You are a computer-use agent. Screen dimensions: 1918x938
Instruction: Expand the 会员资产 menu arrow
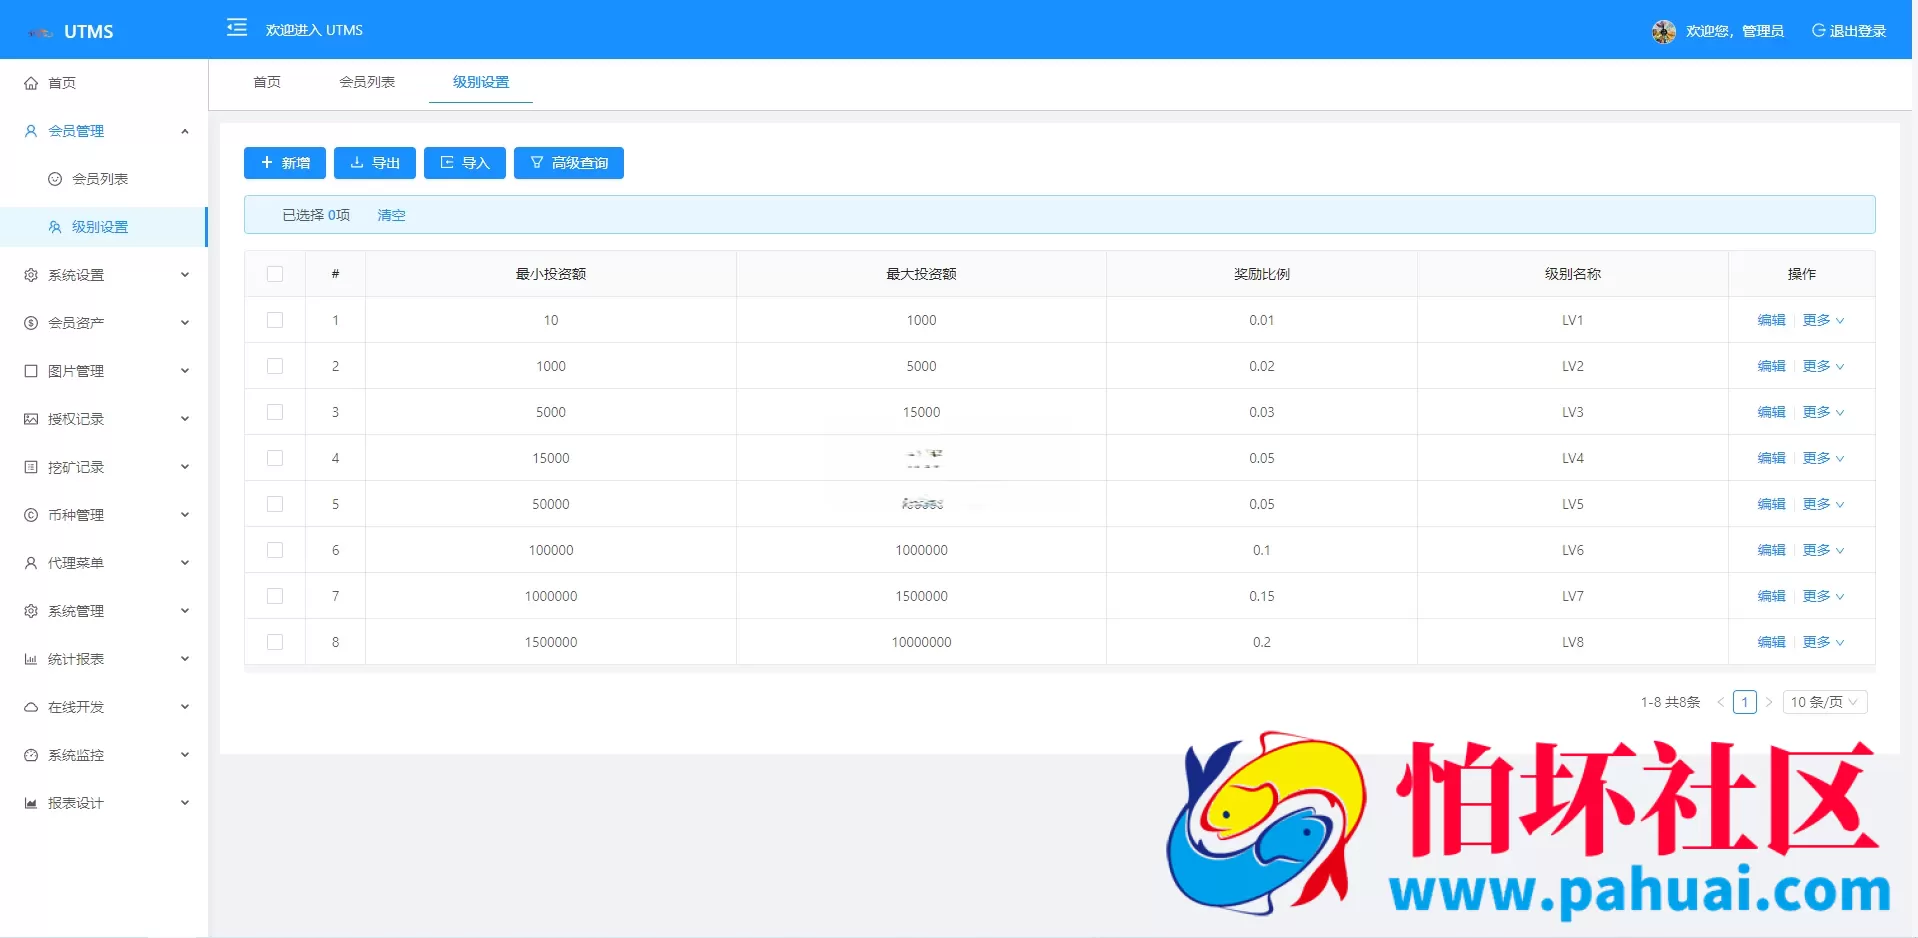(x=185, y=323)
